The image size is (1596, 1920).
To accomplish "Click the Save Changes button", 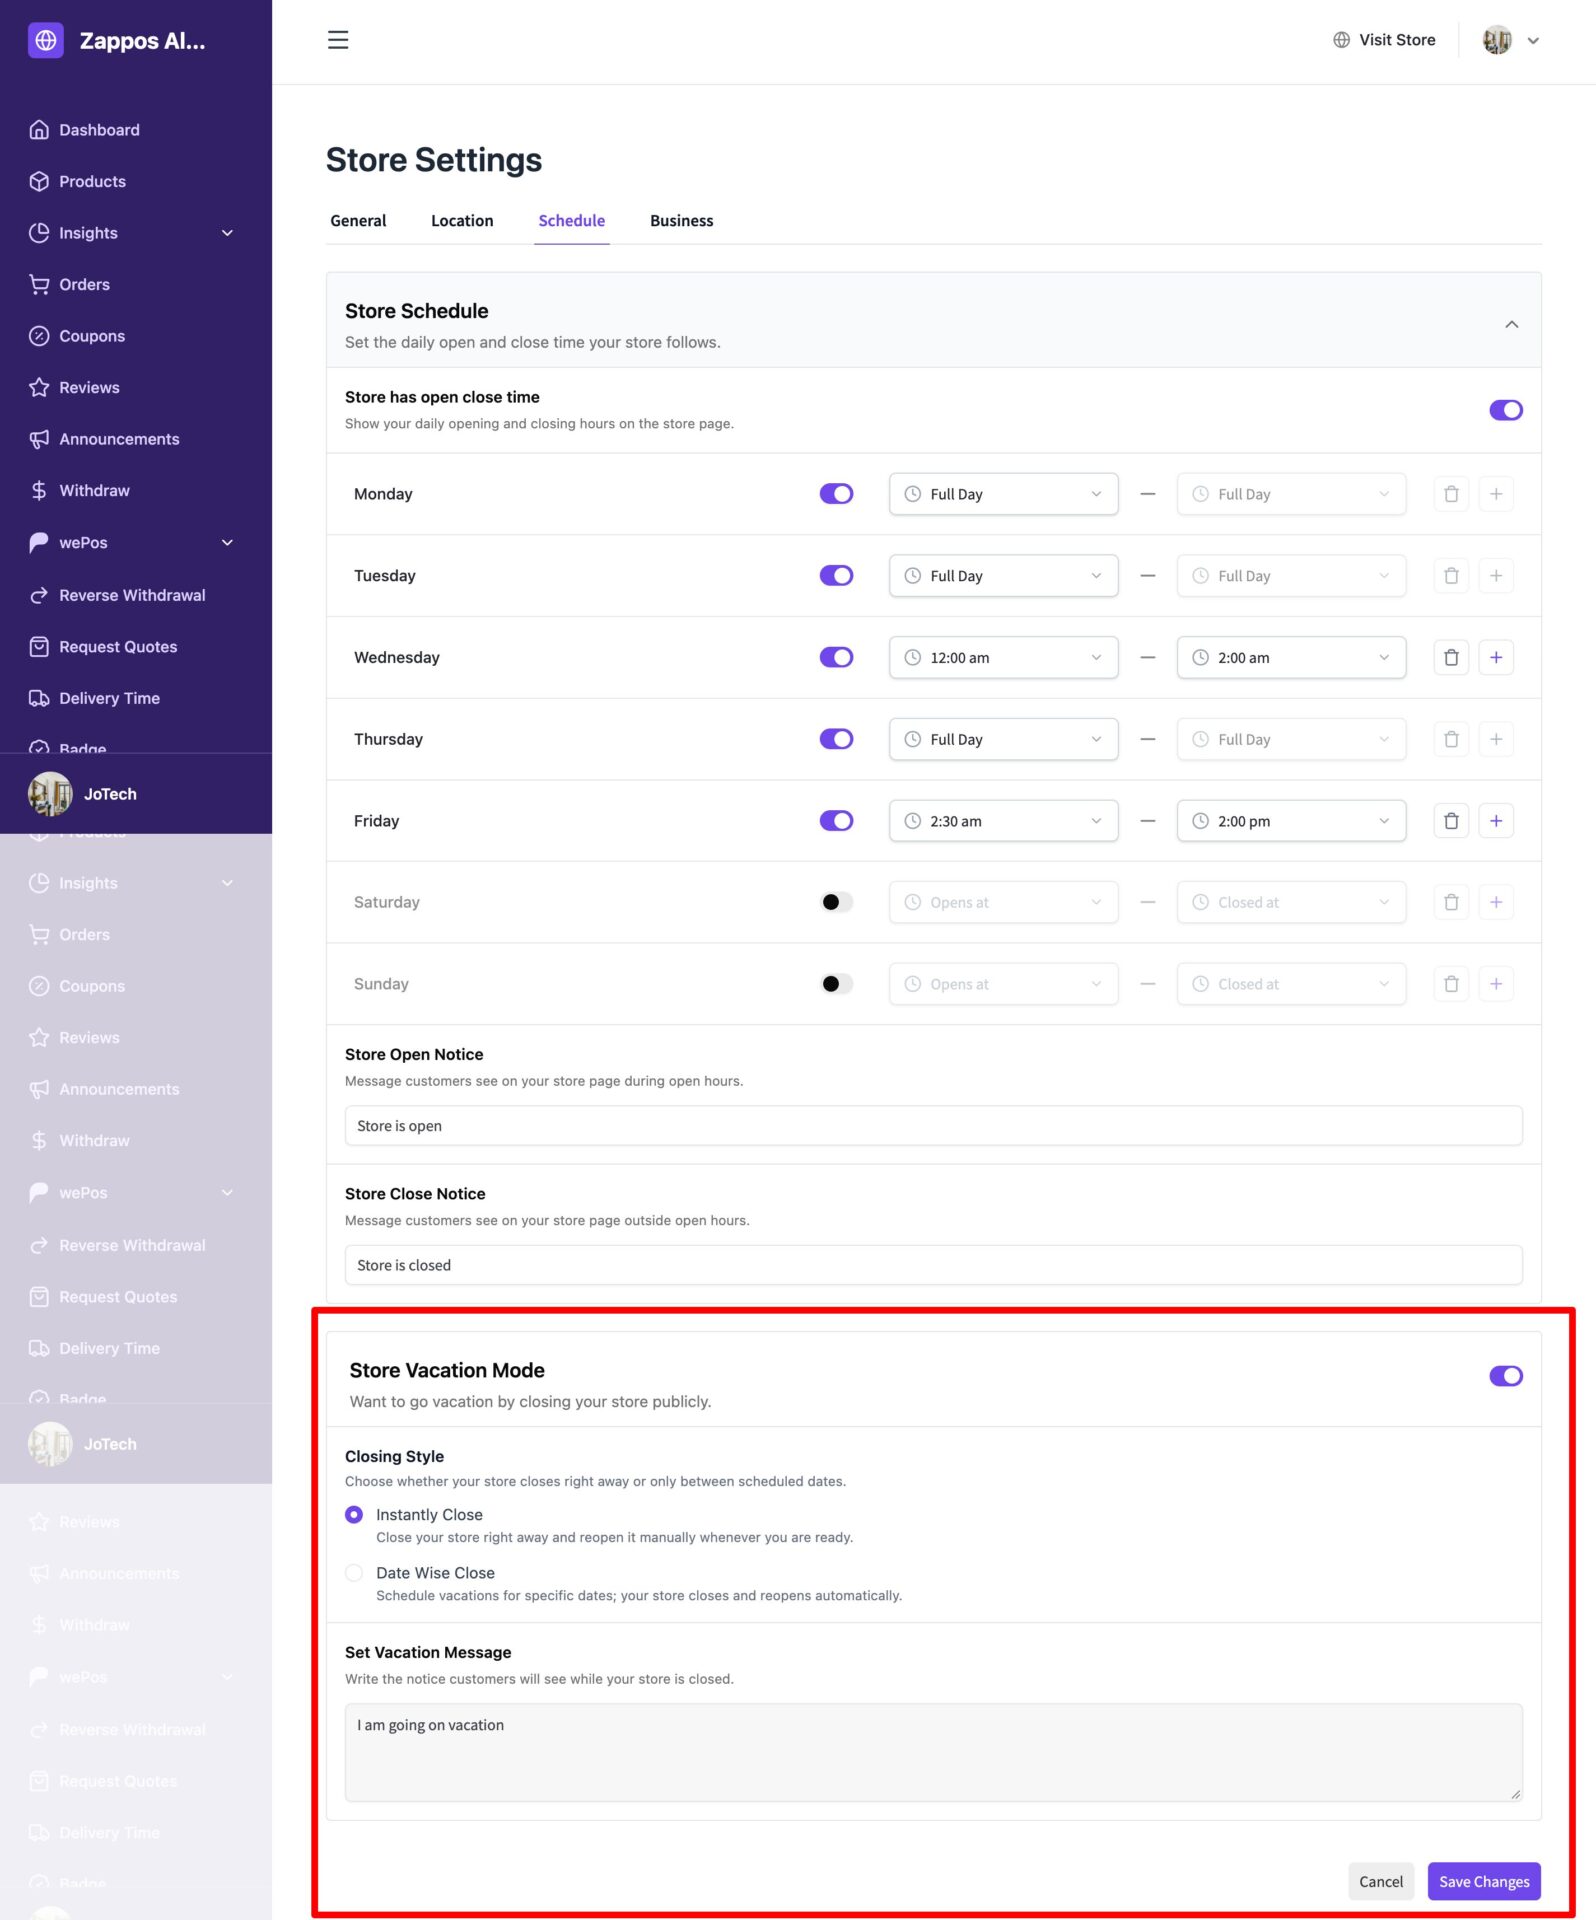I will tap(1484, 1882).
